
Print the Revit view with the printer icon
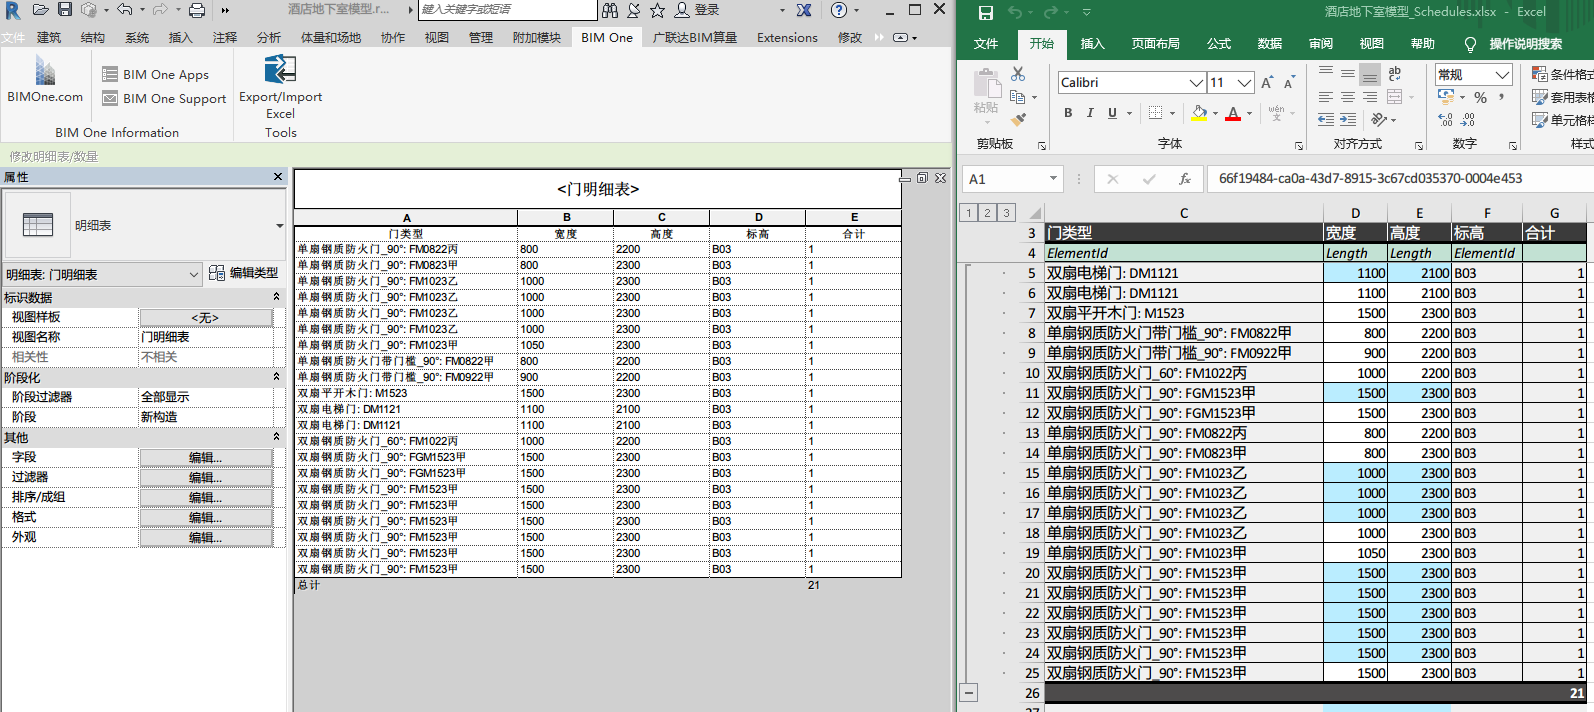(x=197, y=10)
